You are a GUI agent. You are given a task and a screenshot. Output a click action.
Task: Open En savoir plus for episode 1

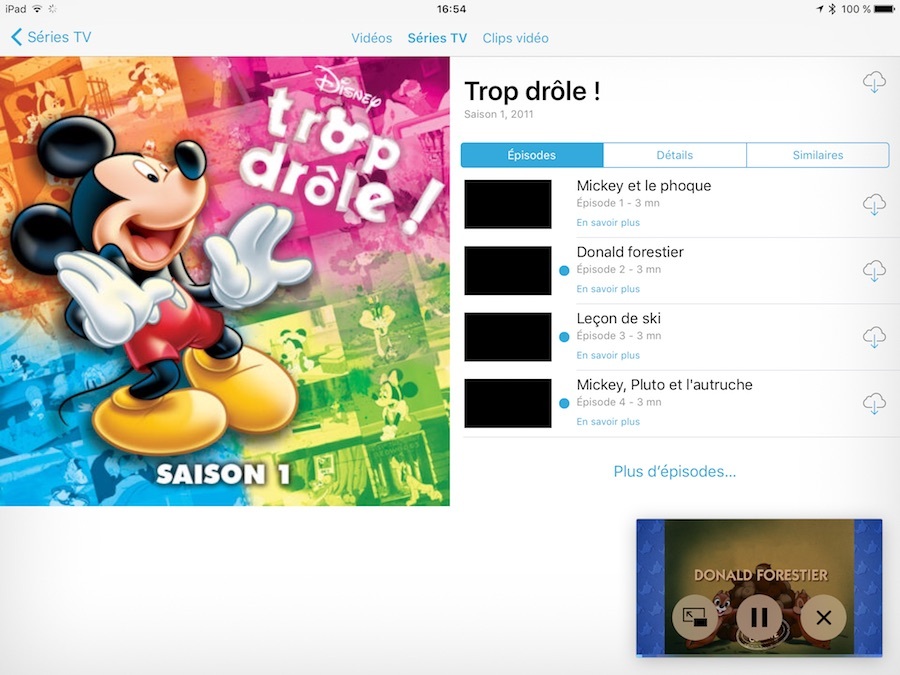(608, 223)
